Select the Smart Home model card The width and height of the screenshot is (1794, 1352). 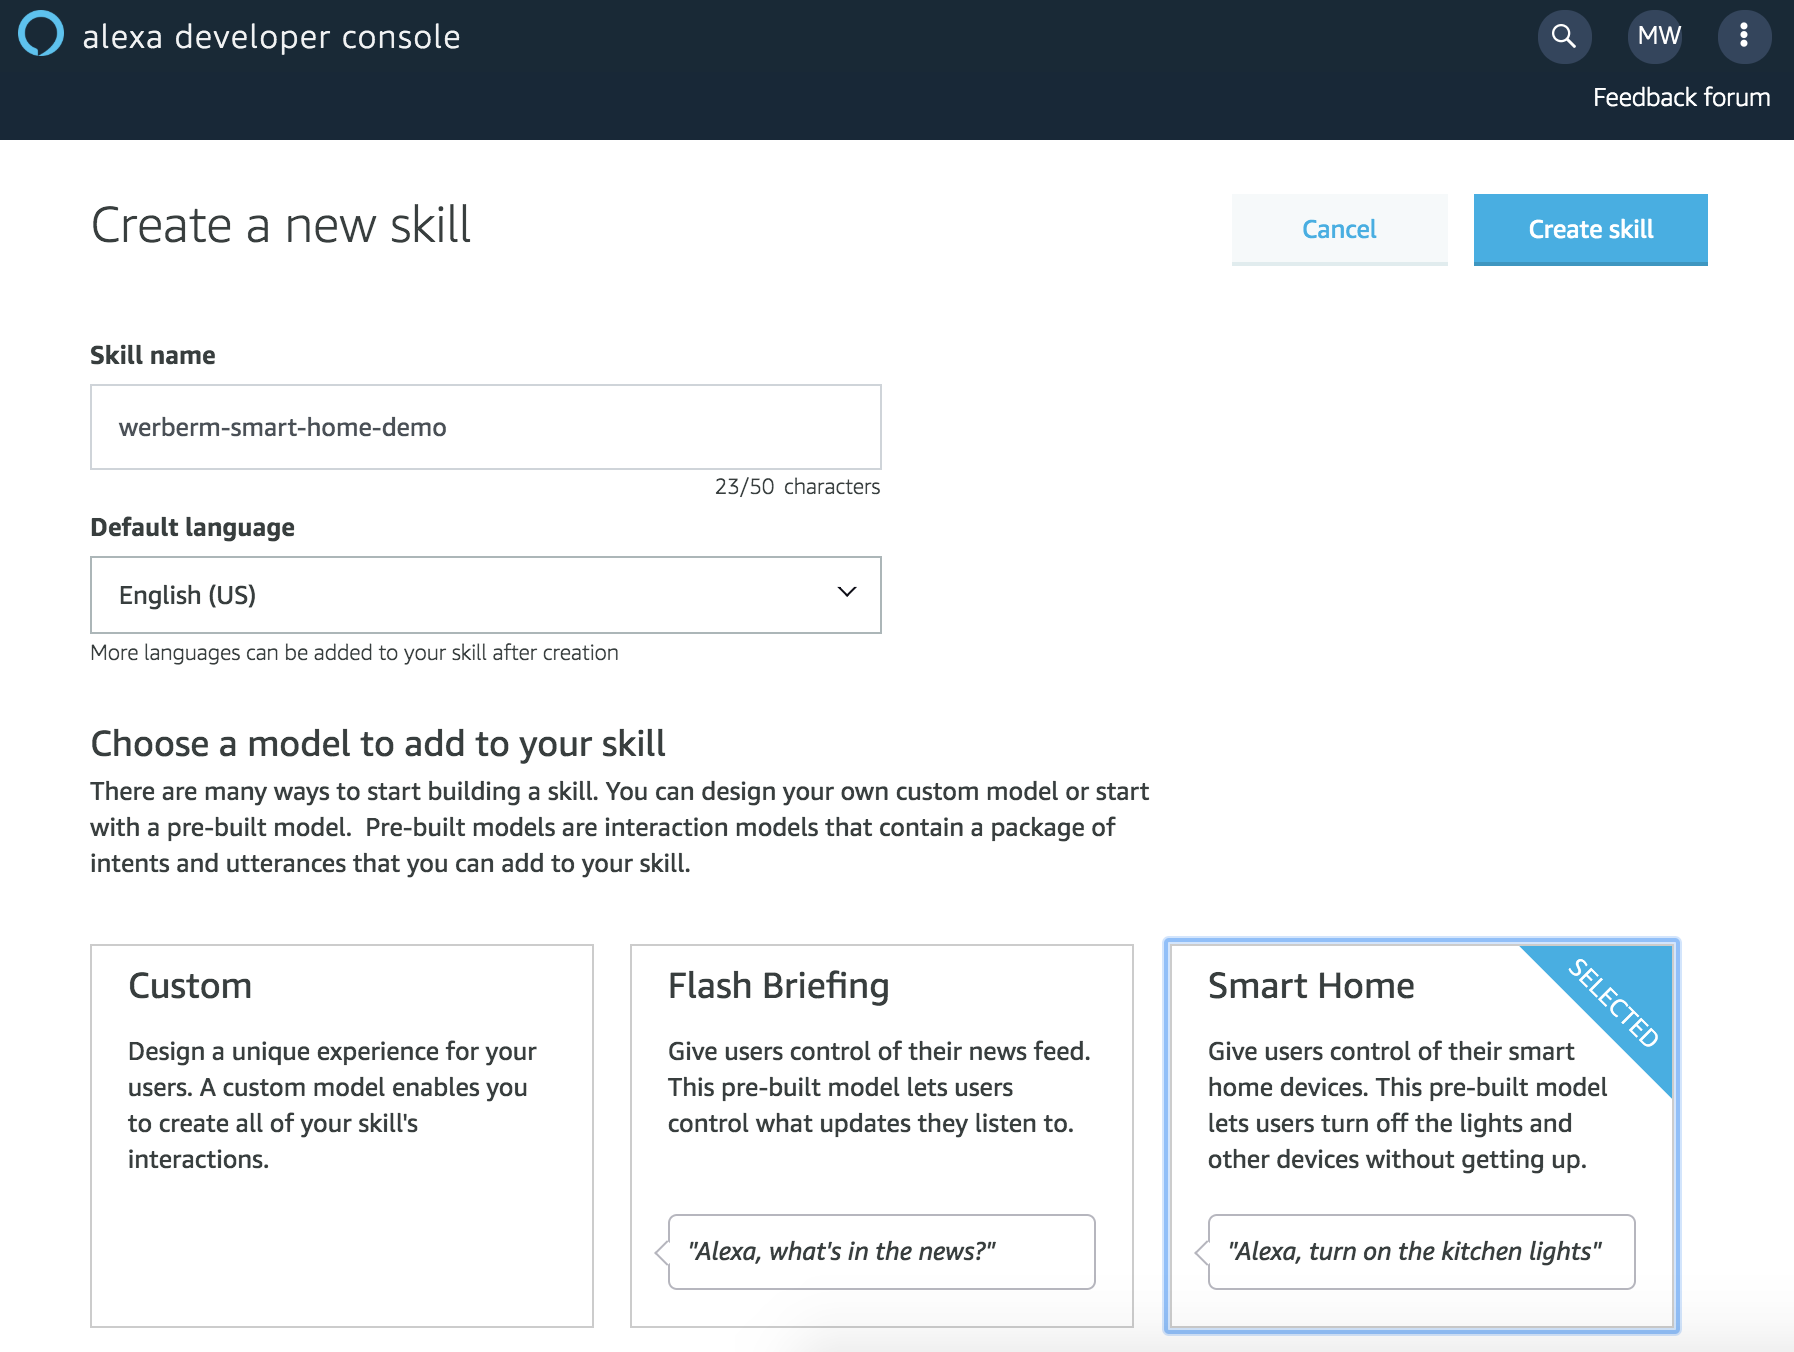point(1421,1136)
